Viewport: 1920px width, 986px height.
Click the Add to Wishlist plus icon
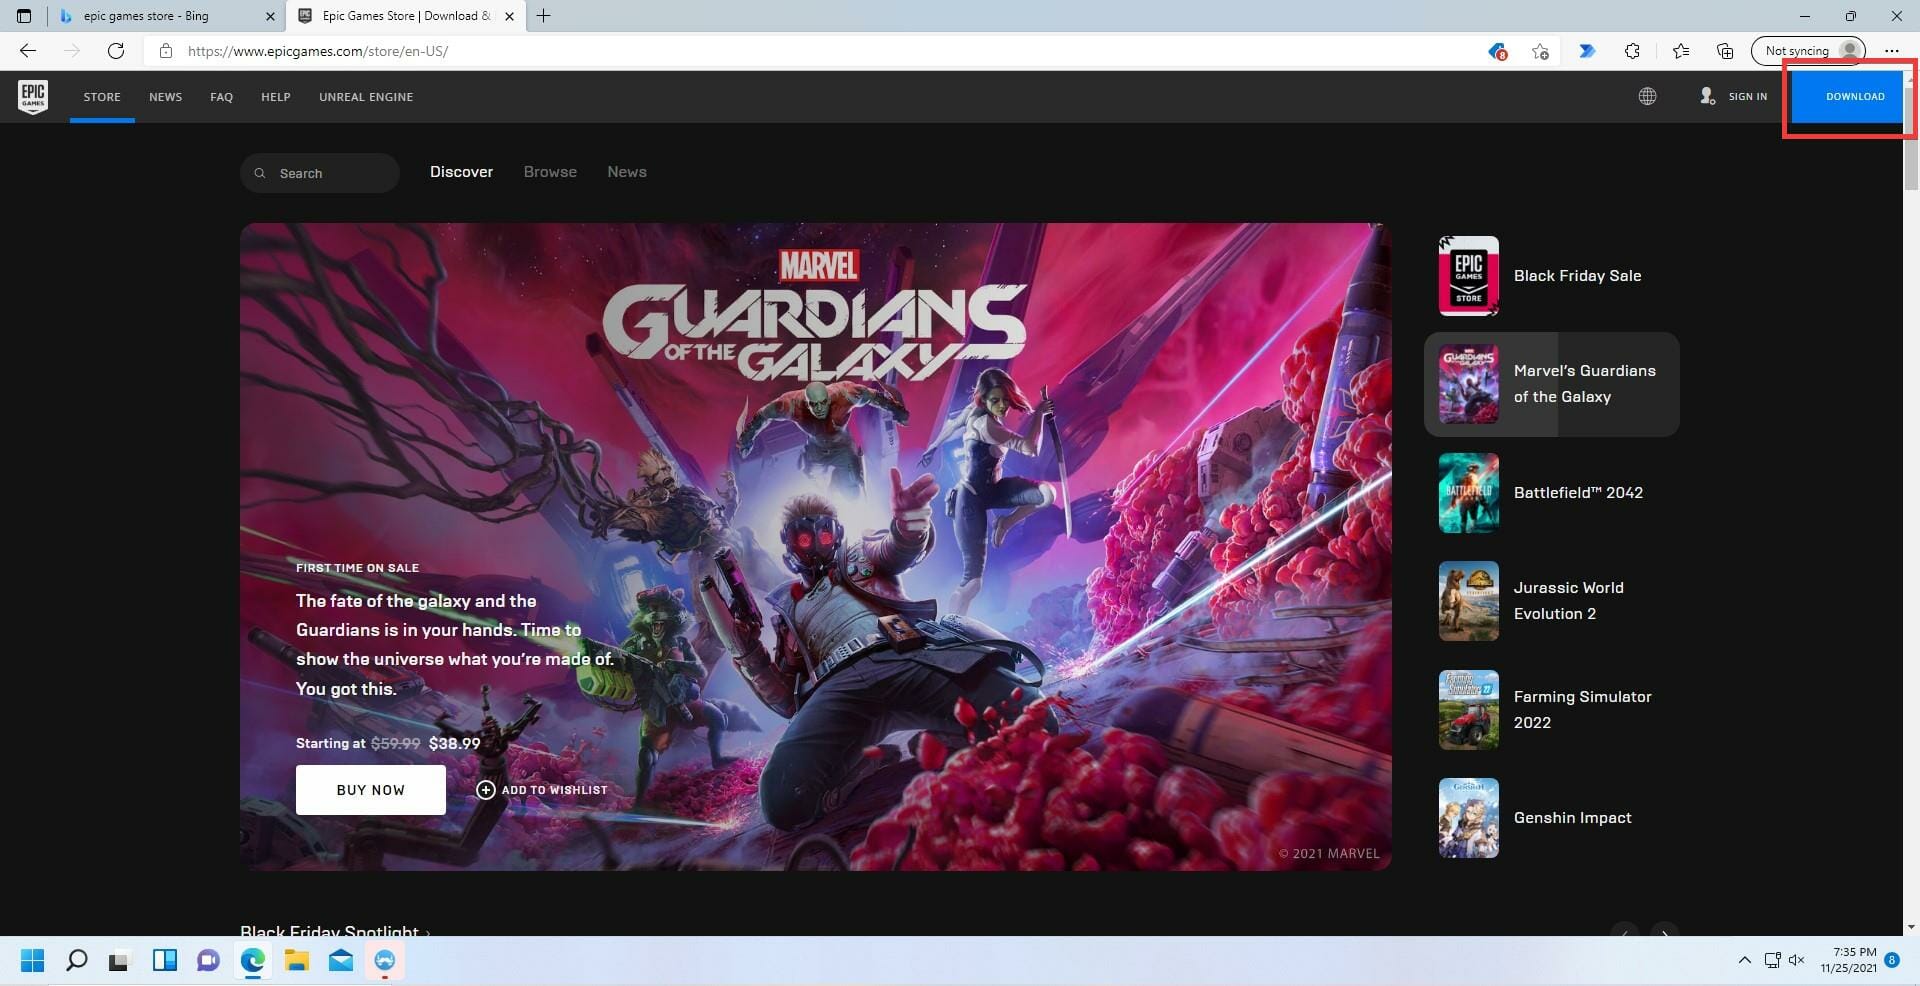tap(486, 790)
